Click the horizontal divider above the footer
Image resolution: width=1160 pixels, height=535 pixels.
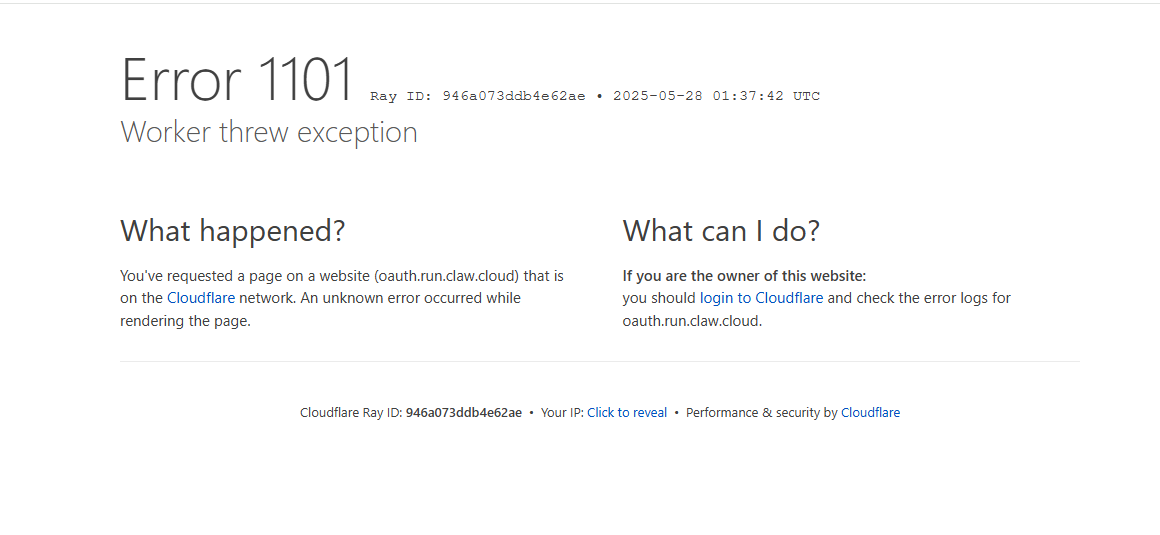pos(600,362)
